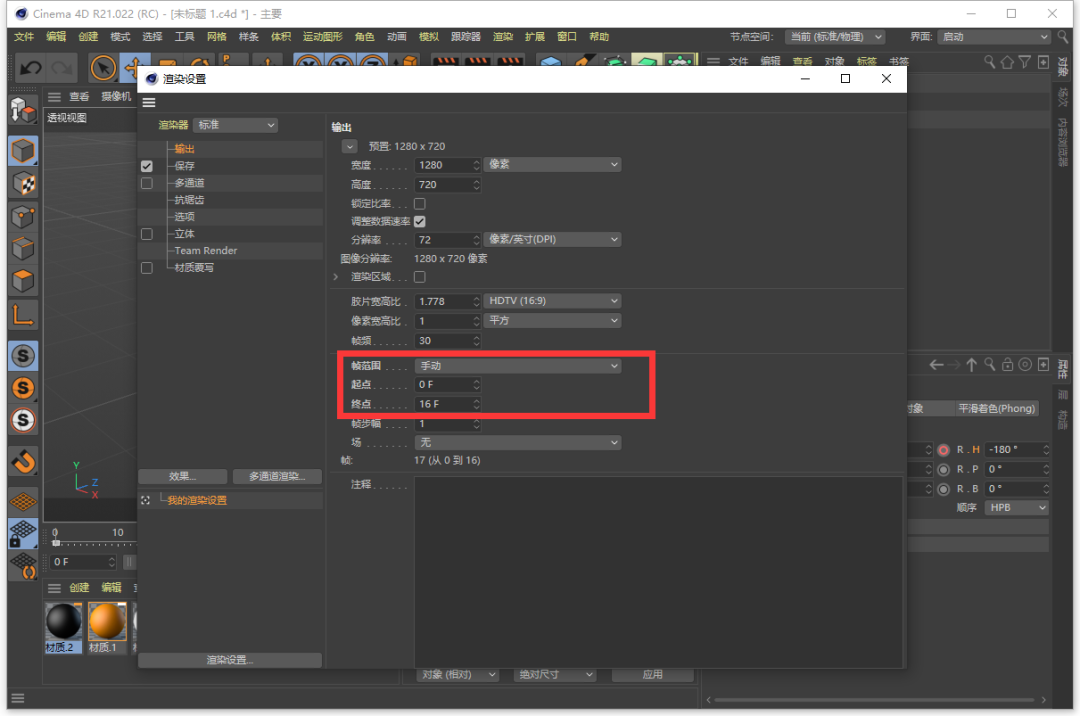Switch to Texture mode checkered cube icon

coord(23,183)
